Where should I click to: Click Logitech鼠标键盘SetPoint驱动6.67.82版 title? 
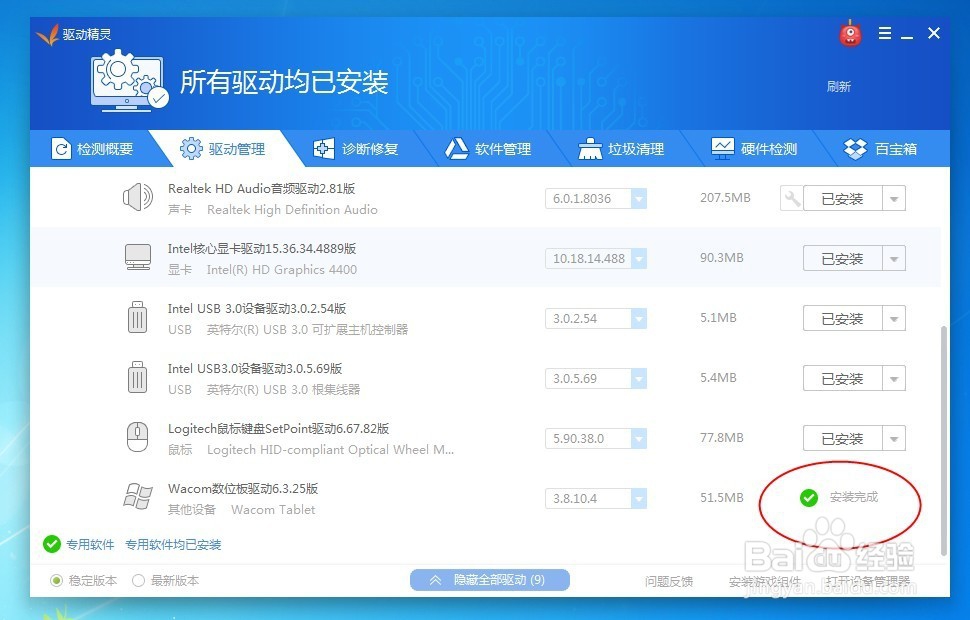coord(278,429)
